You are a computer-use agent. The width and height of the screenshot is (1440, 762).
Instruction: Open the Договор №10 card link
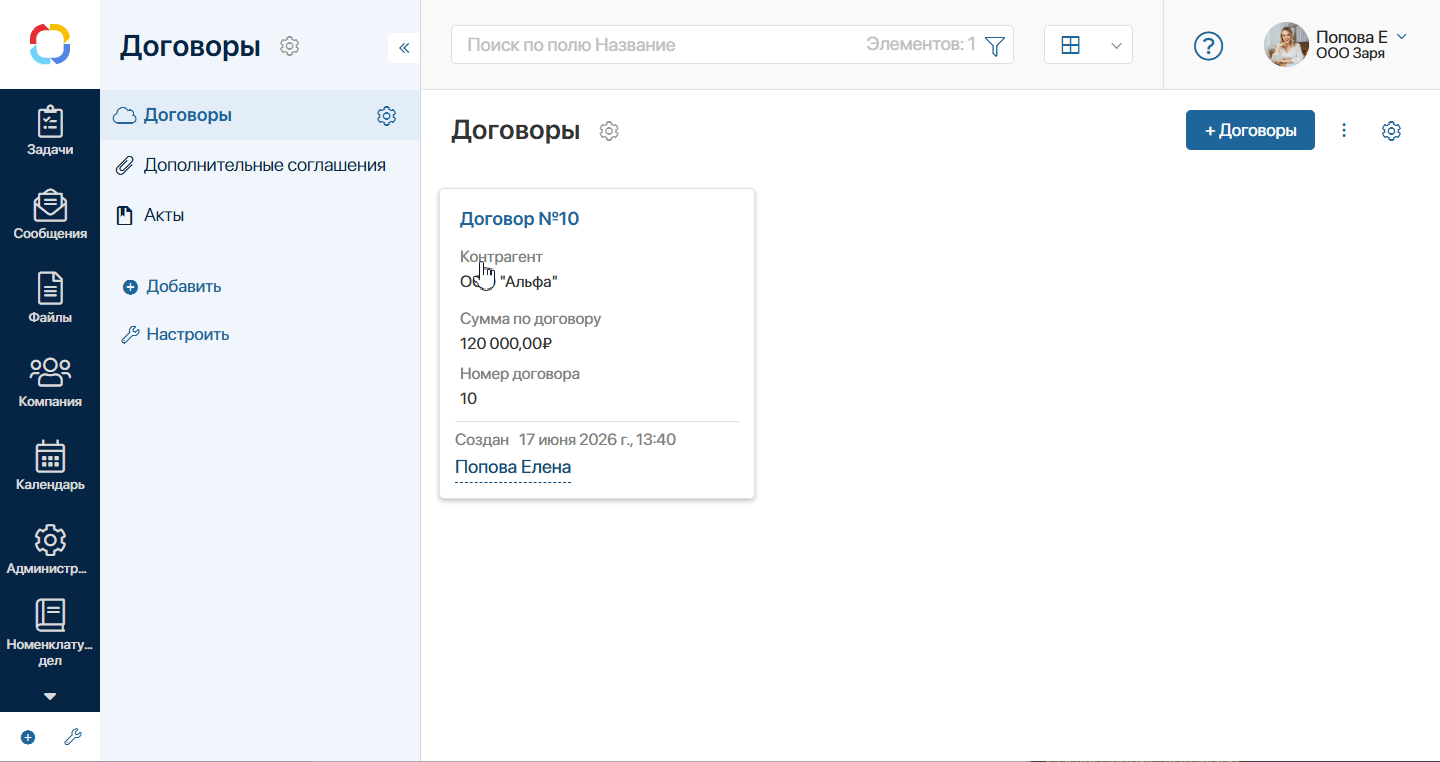click(x=519, y=219)
